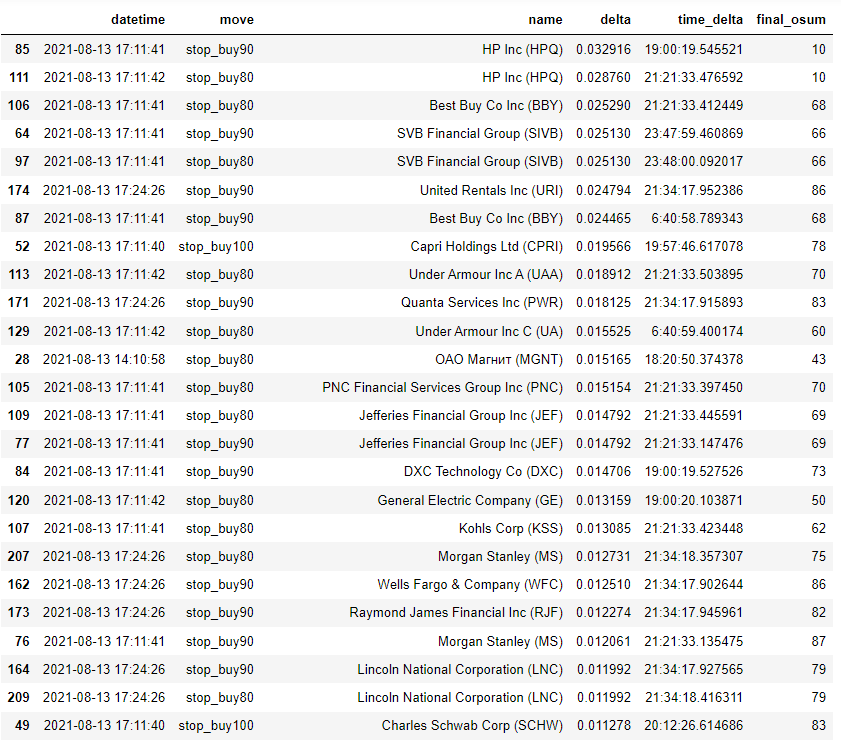Select row index 49
This screenshot has height=743, width=841.
pyautogui.click(x=22, y=725)
